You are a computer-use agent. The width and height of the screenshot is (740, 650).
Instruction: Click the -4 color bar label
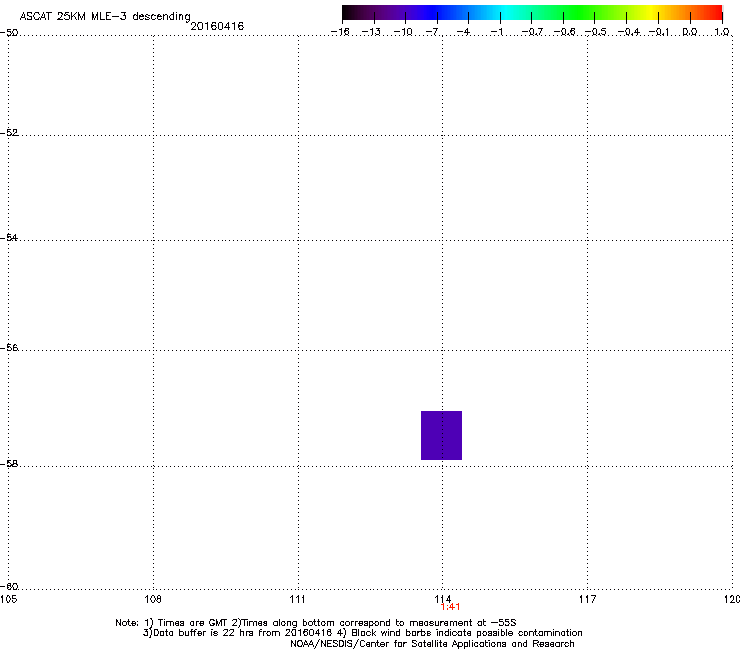pyautogui.click(x=463, y=32)
